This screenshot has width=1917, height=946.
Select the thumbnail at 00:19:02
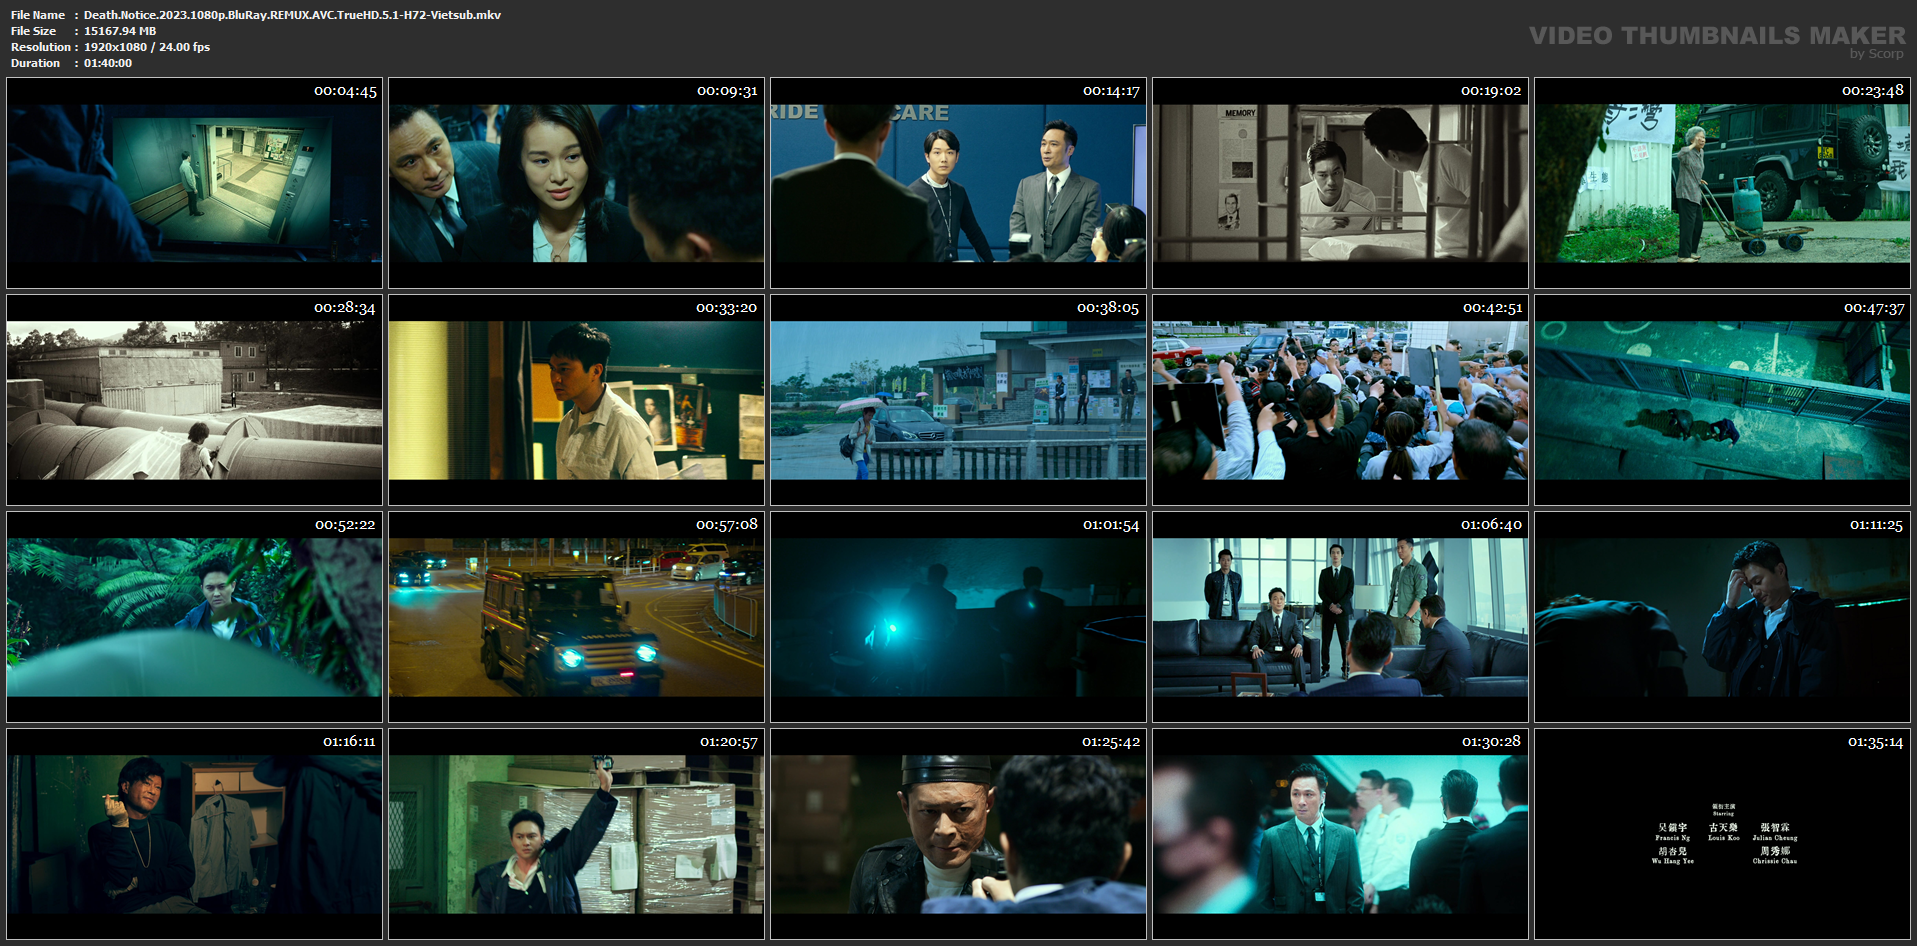(x=1340, y=183)
